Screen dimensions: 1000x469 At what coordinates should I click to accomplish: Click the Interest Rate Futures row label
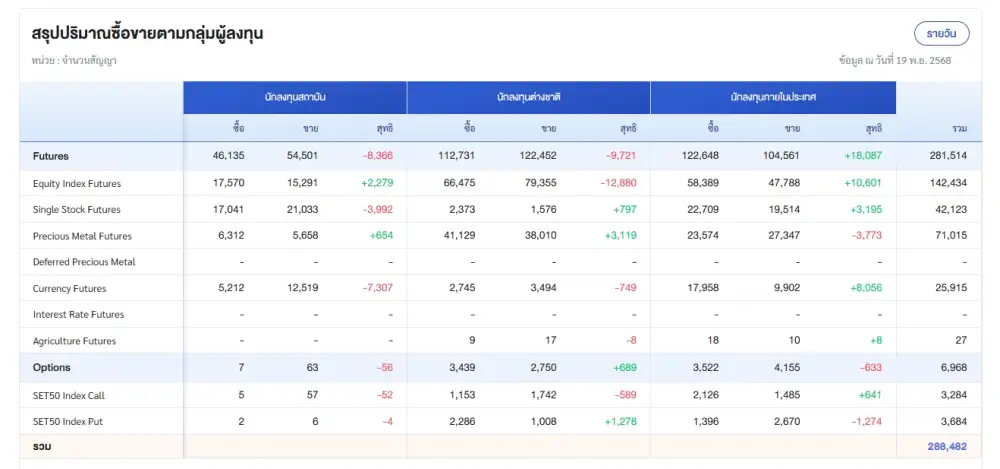(78, 315)
